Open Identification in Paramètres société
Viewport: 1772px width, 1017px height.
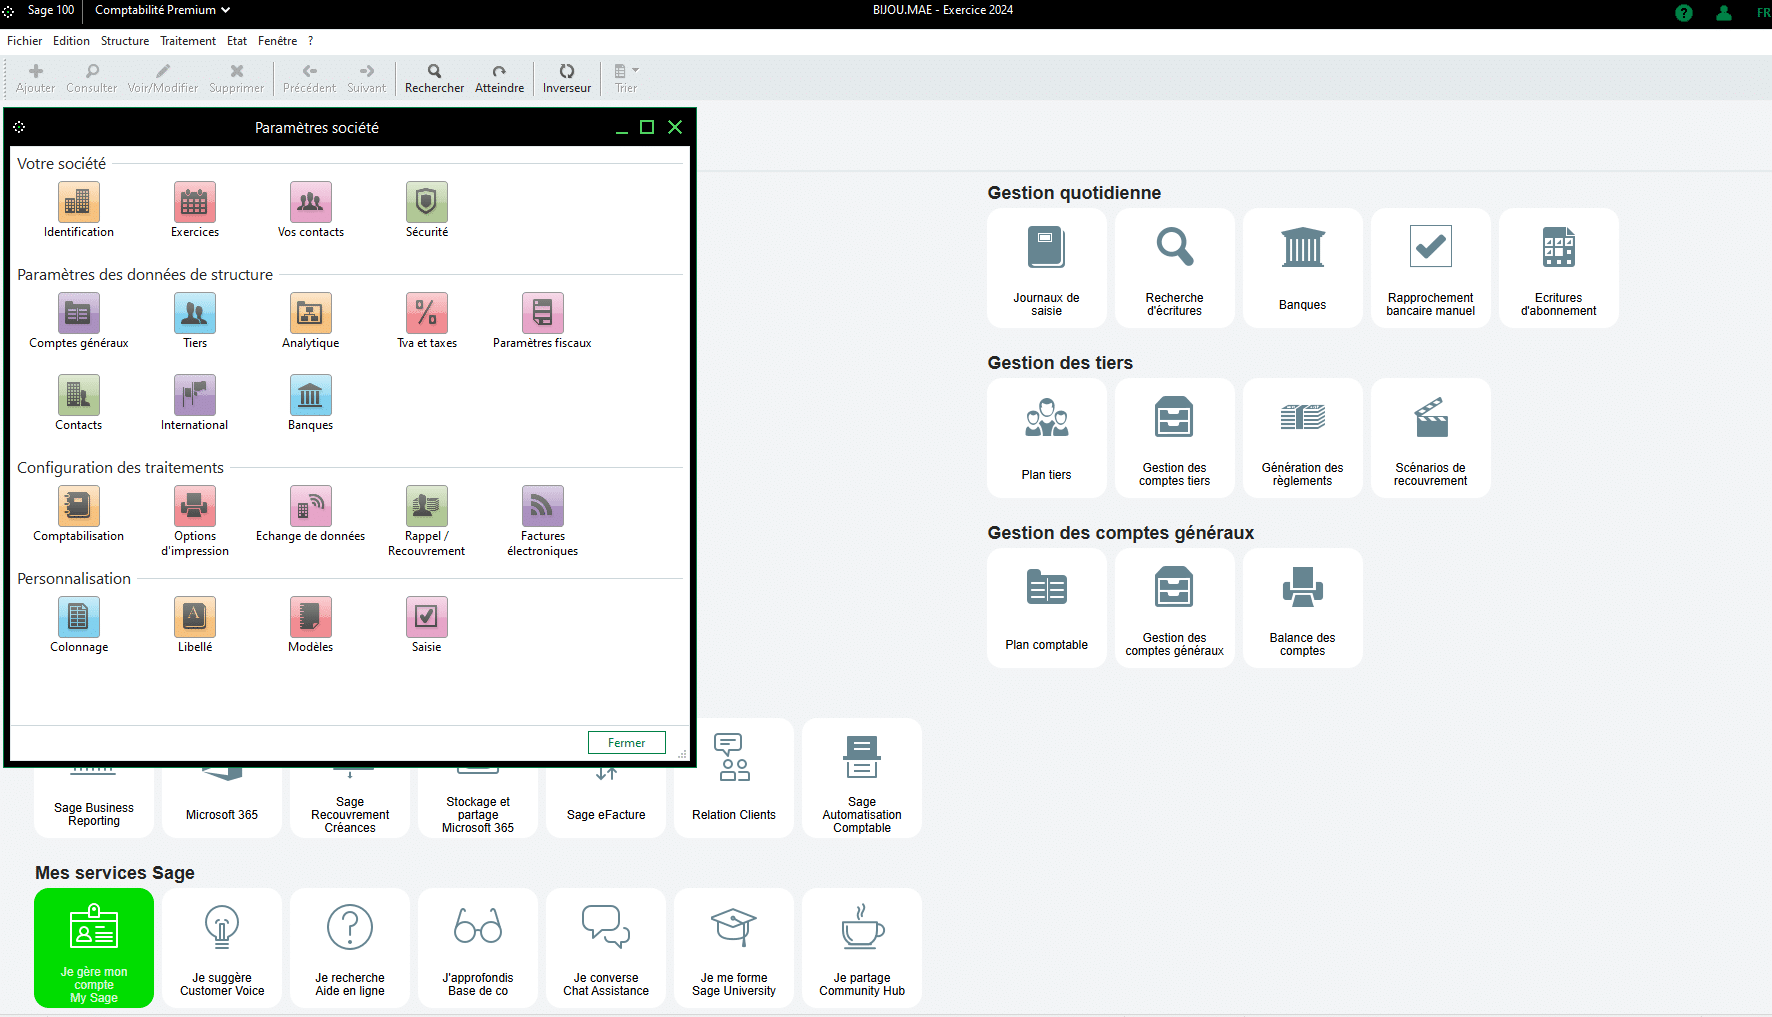click(x=79, y=202)
